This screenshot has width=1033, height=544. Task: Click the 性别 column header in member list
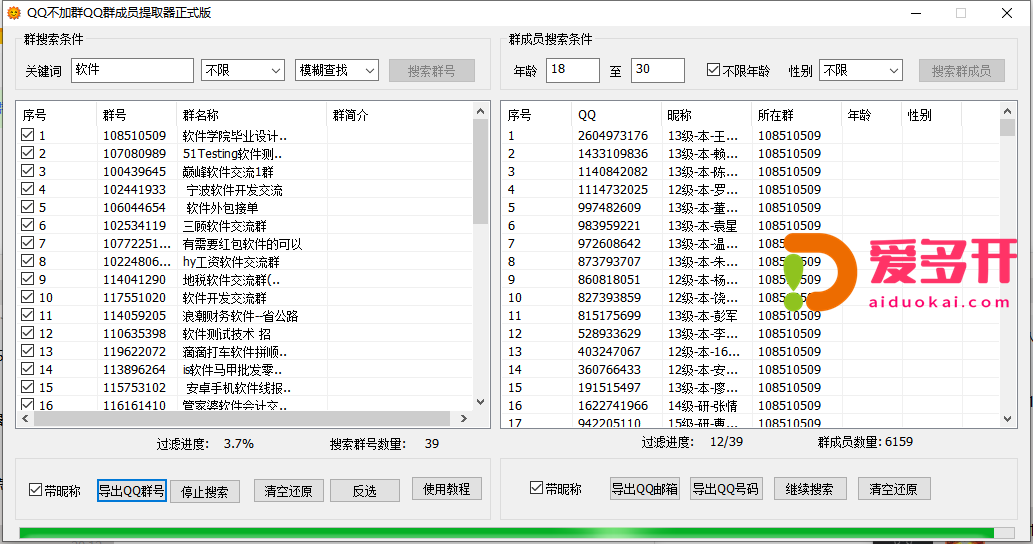click(931, 115)
